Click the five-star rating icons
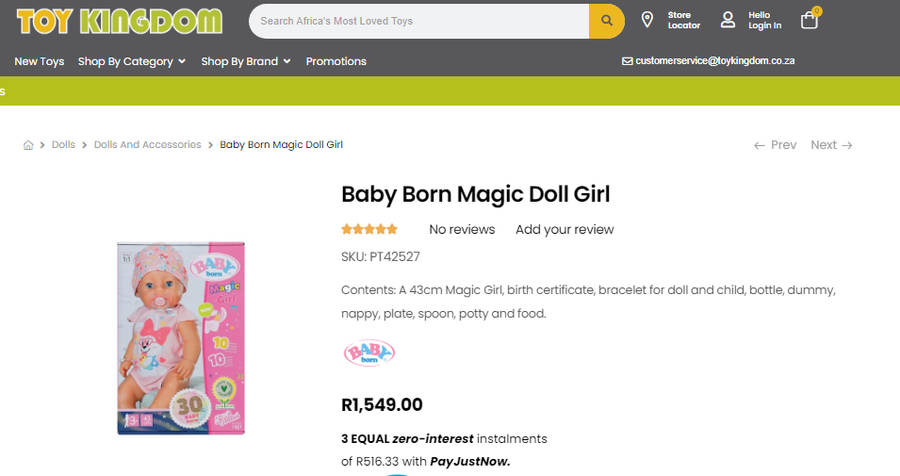 (370, 229)
